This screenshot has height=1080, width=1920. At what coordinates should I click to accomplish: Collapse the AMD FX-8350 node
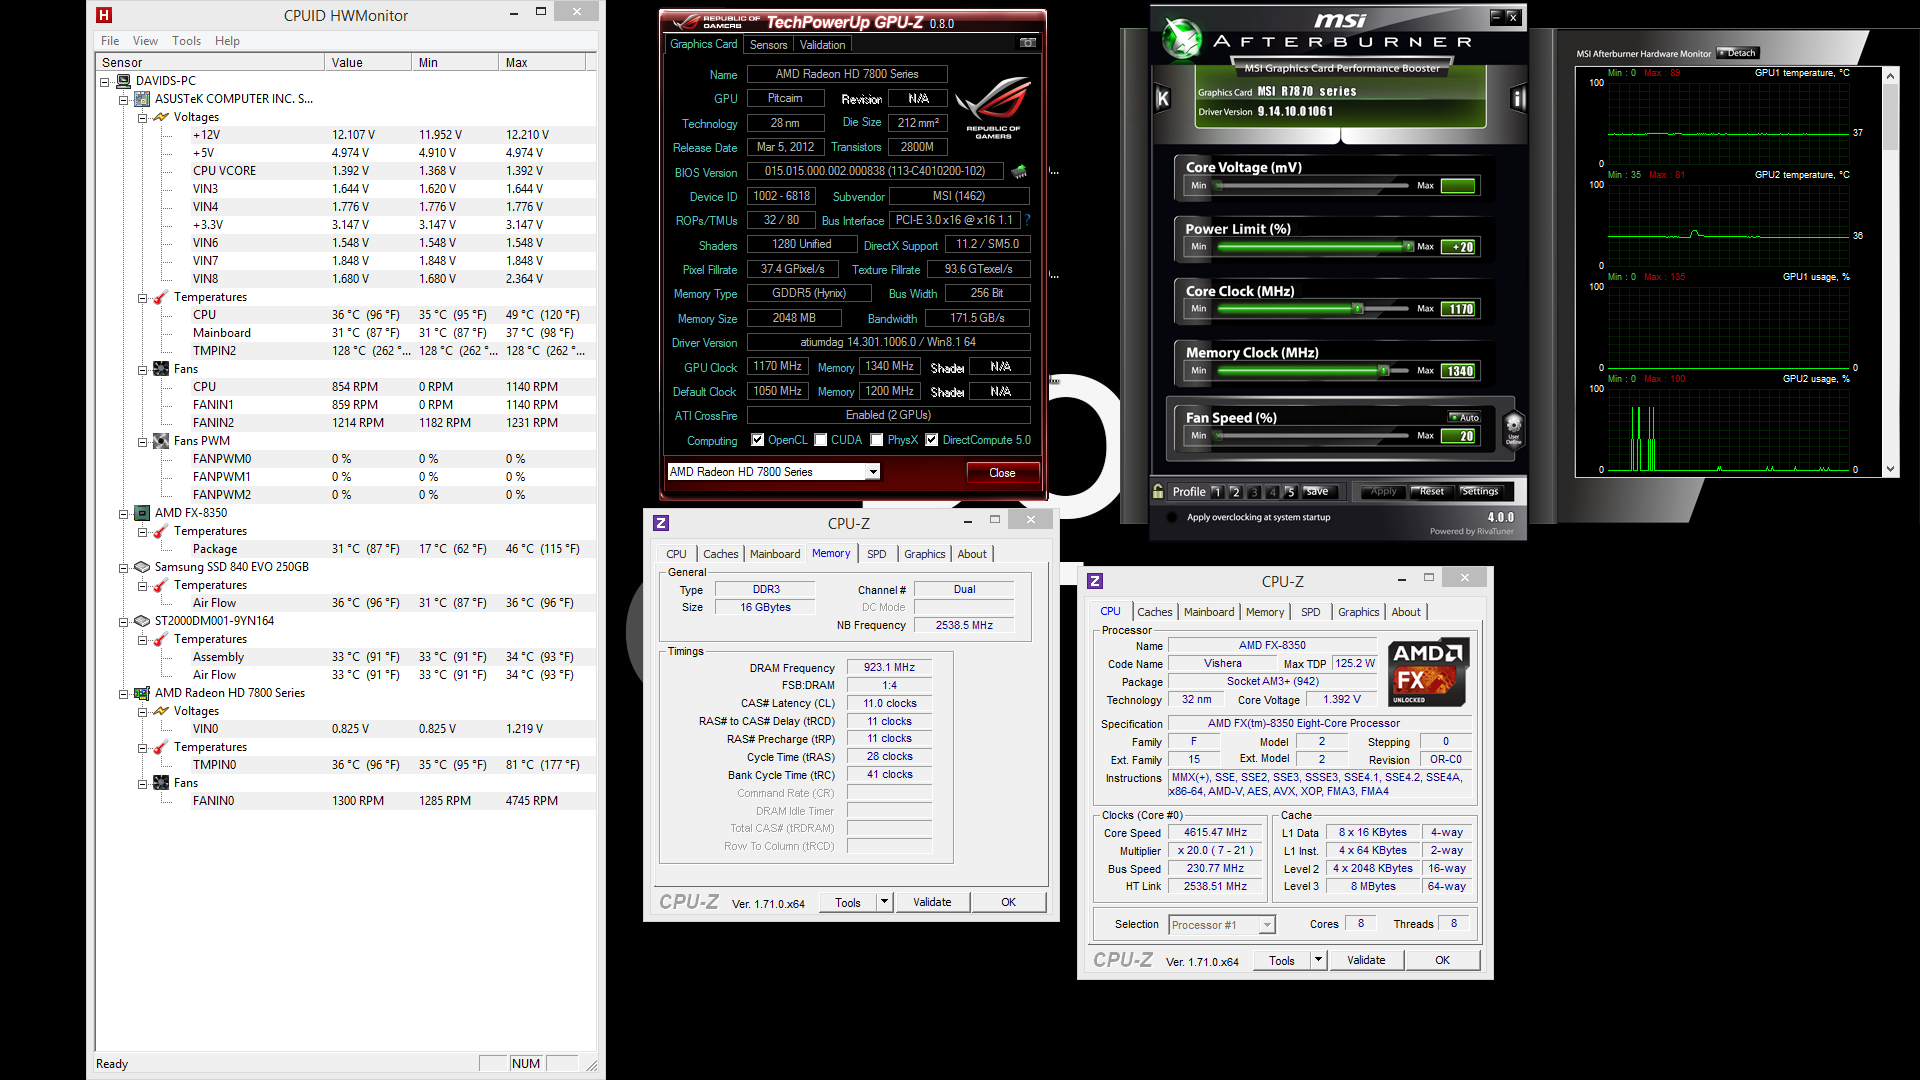click(x=123, y=514)
